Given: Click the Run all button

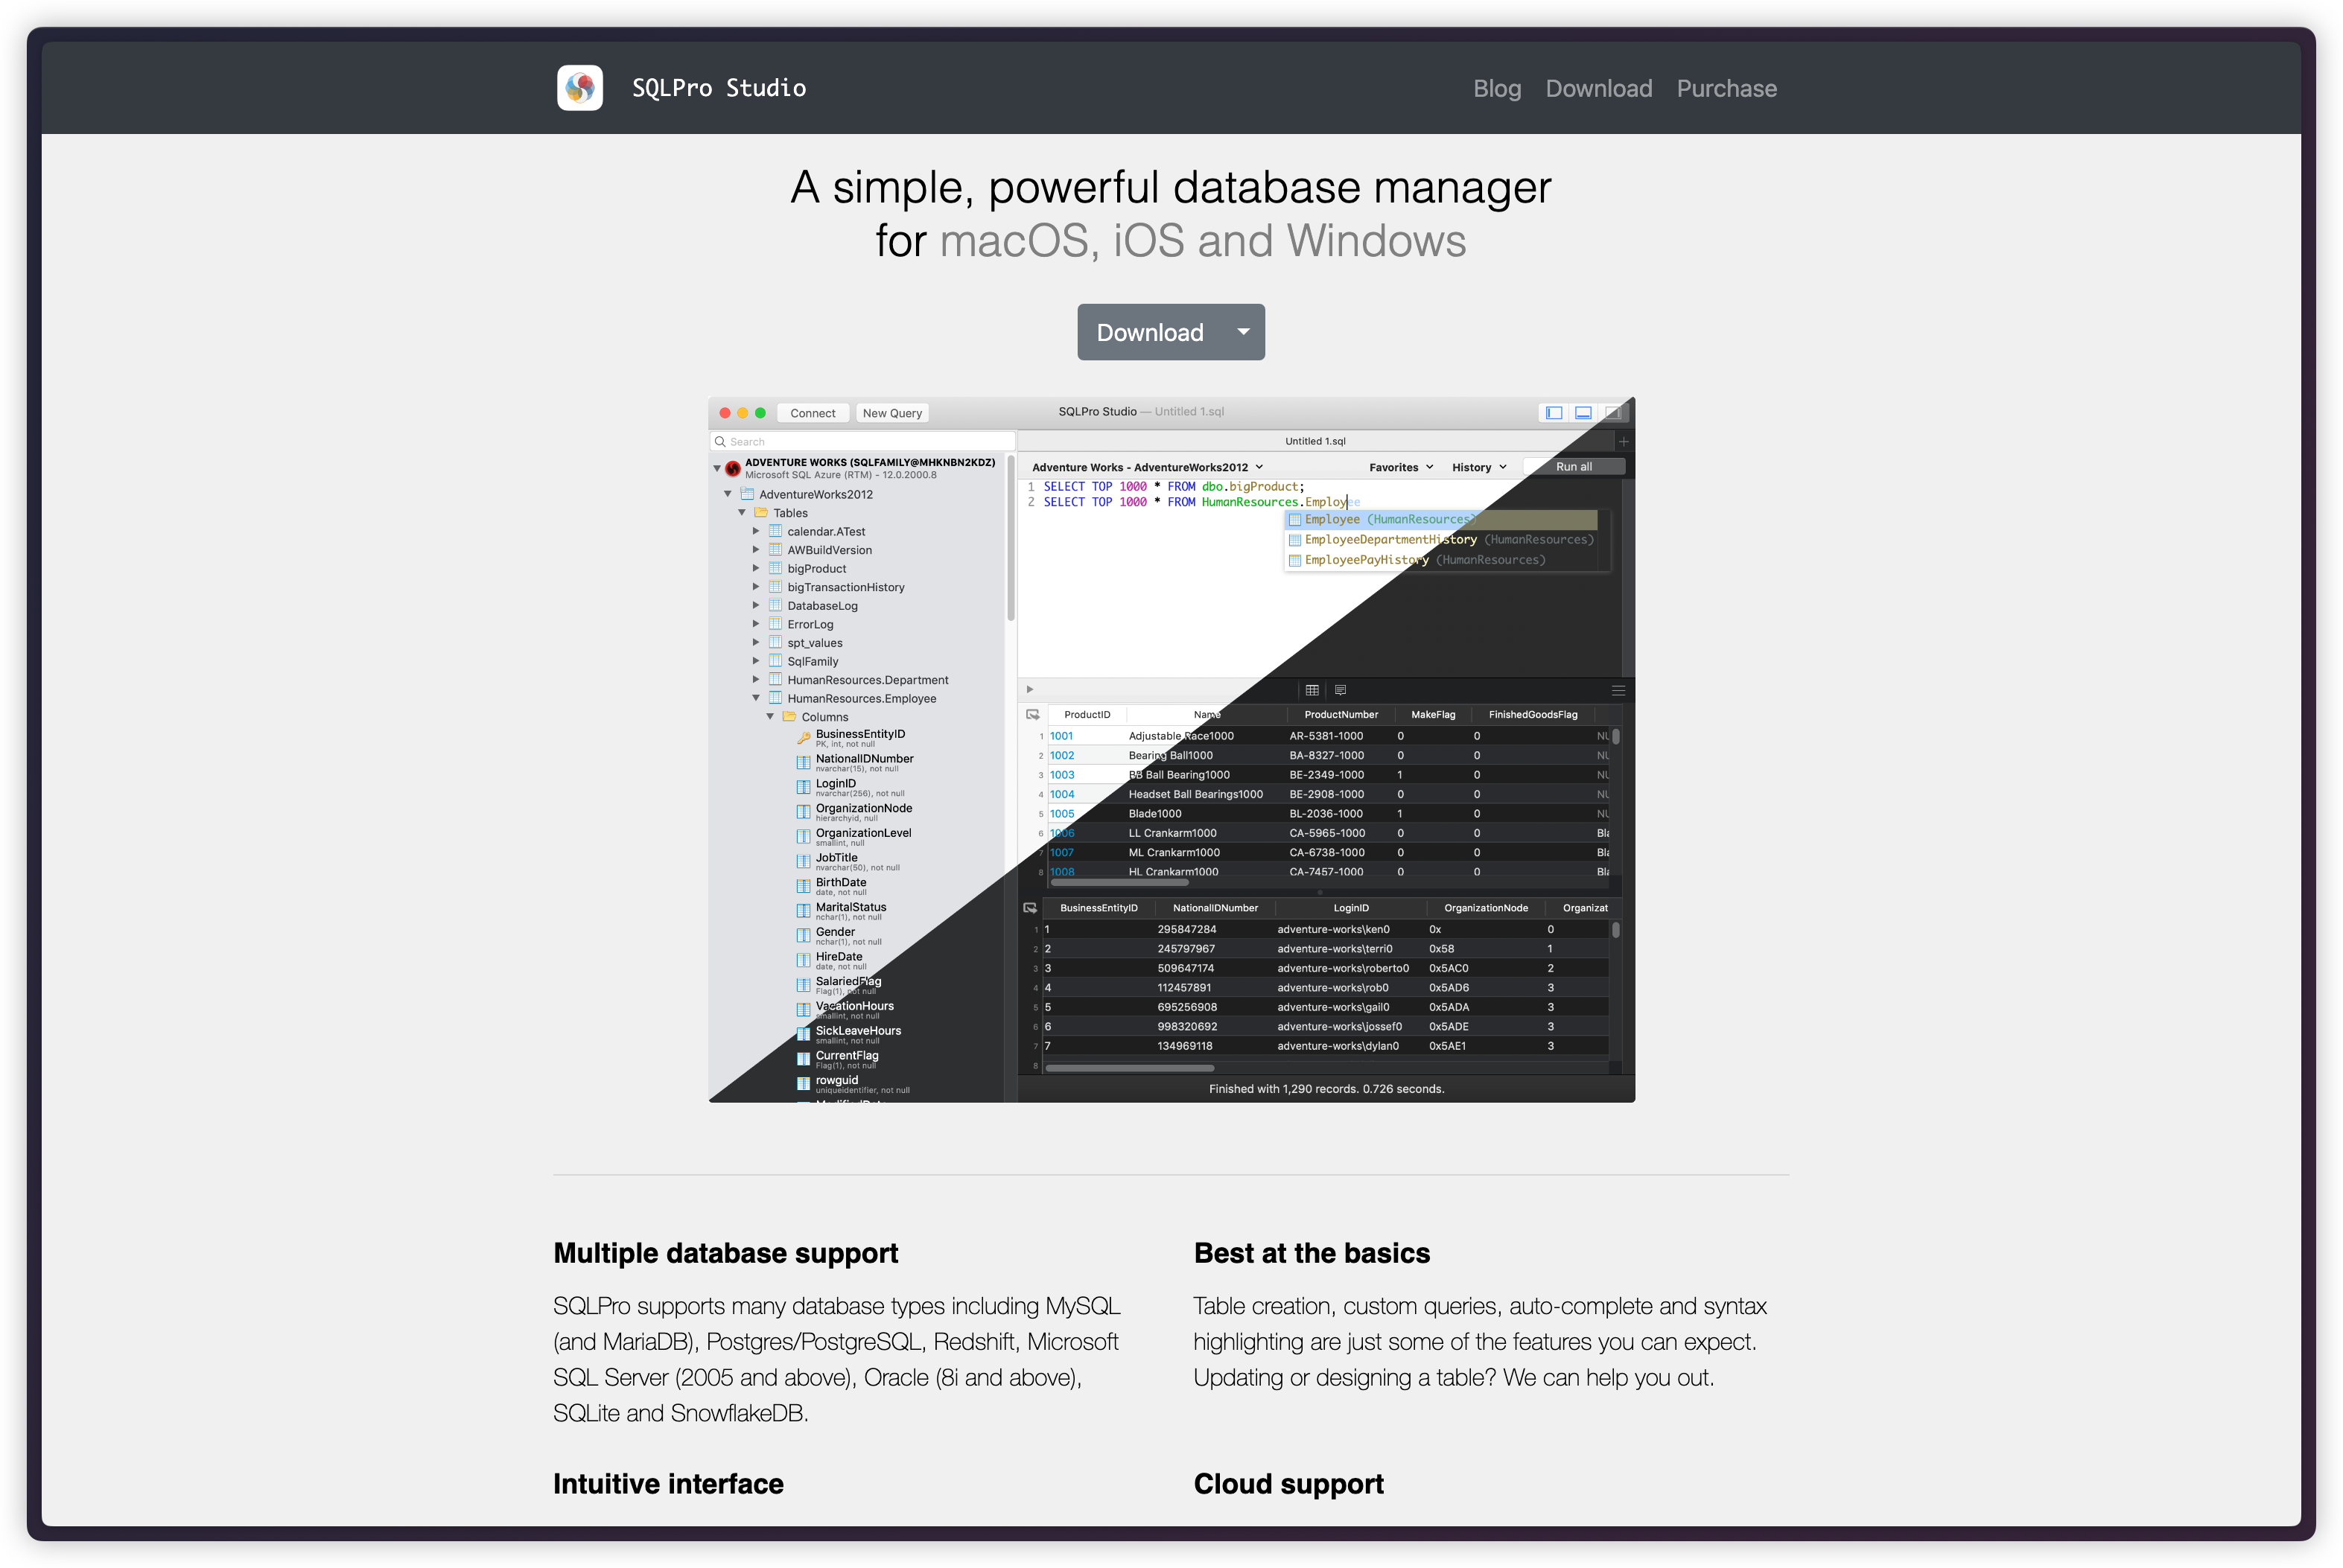Looking at the screenshot, I should coord(1573,467).
